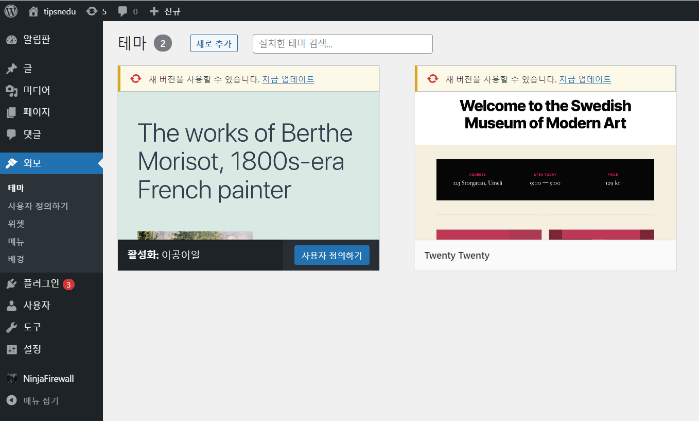Open the 사용자 menu label
699x421 pixels.
(x=37, y=305)
